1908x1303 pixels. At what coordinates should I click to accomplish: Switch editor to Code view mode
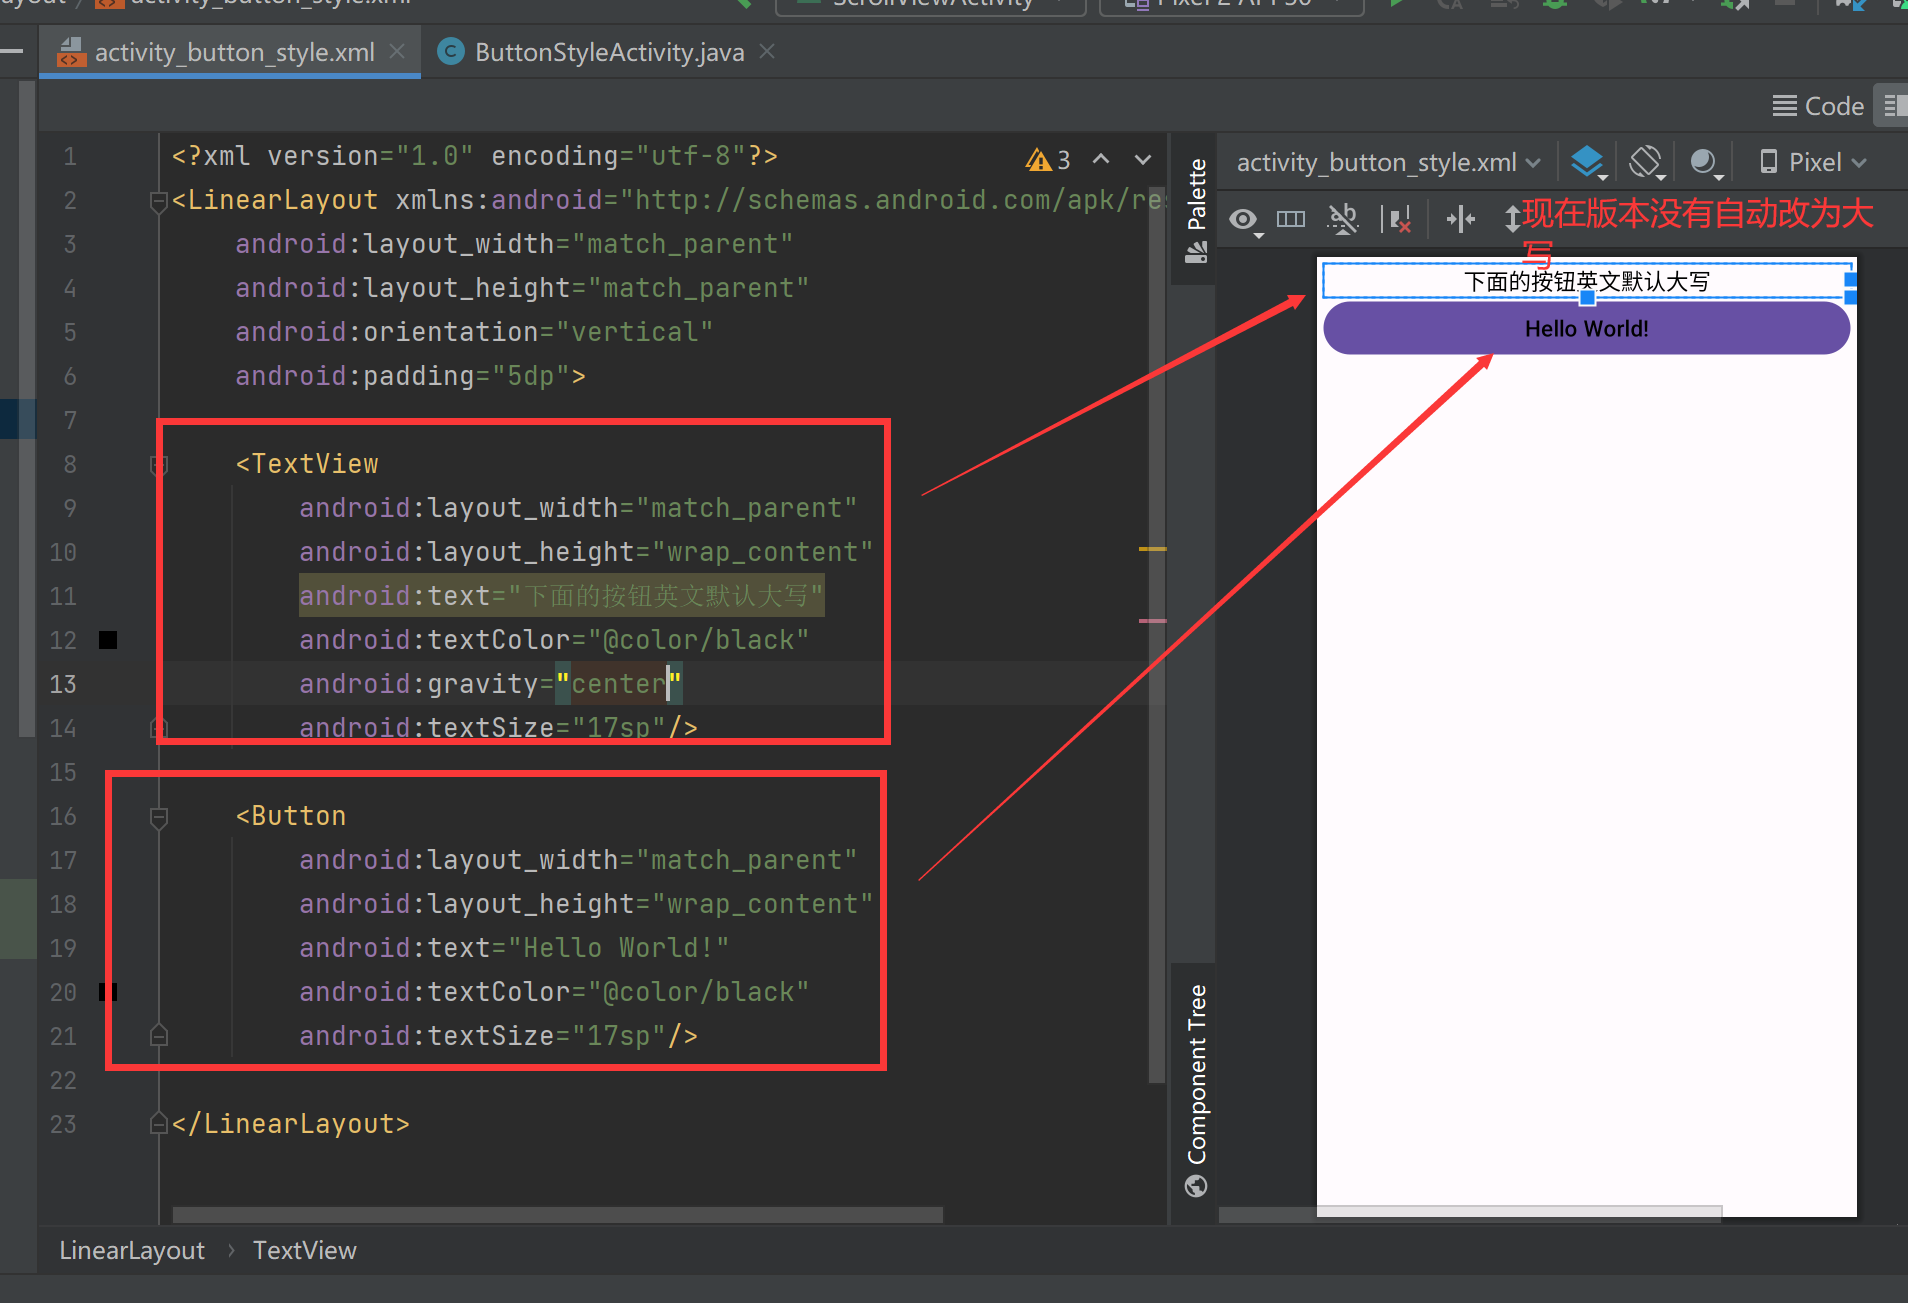coord(1818,106)
